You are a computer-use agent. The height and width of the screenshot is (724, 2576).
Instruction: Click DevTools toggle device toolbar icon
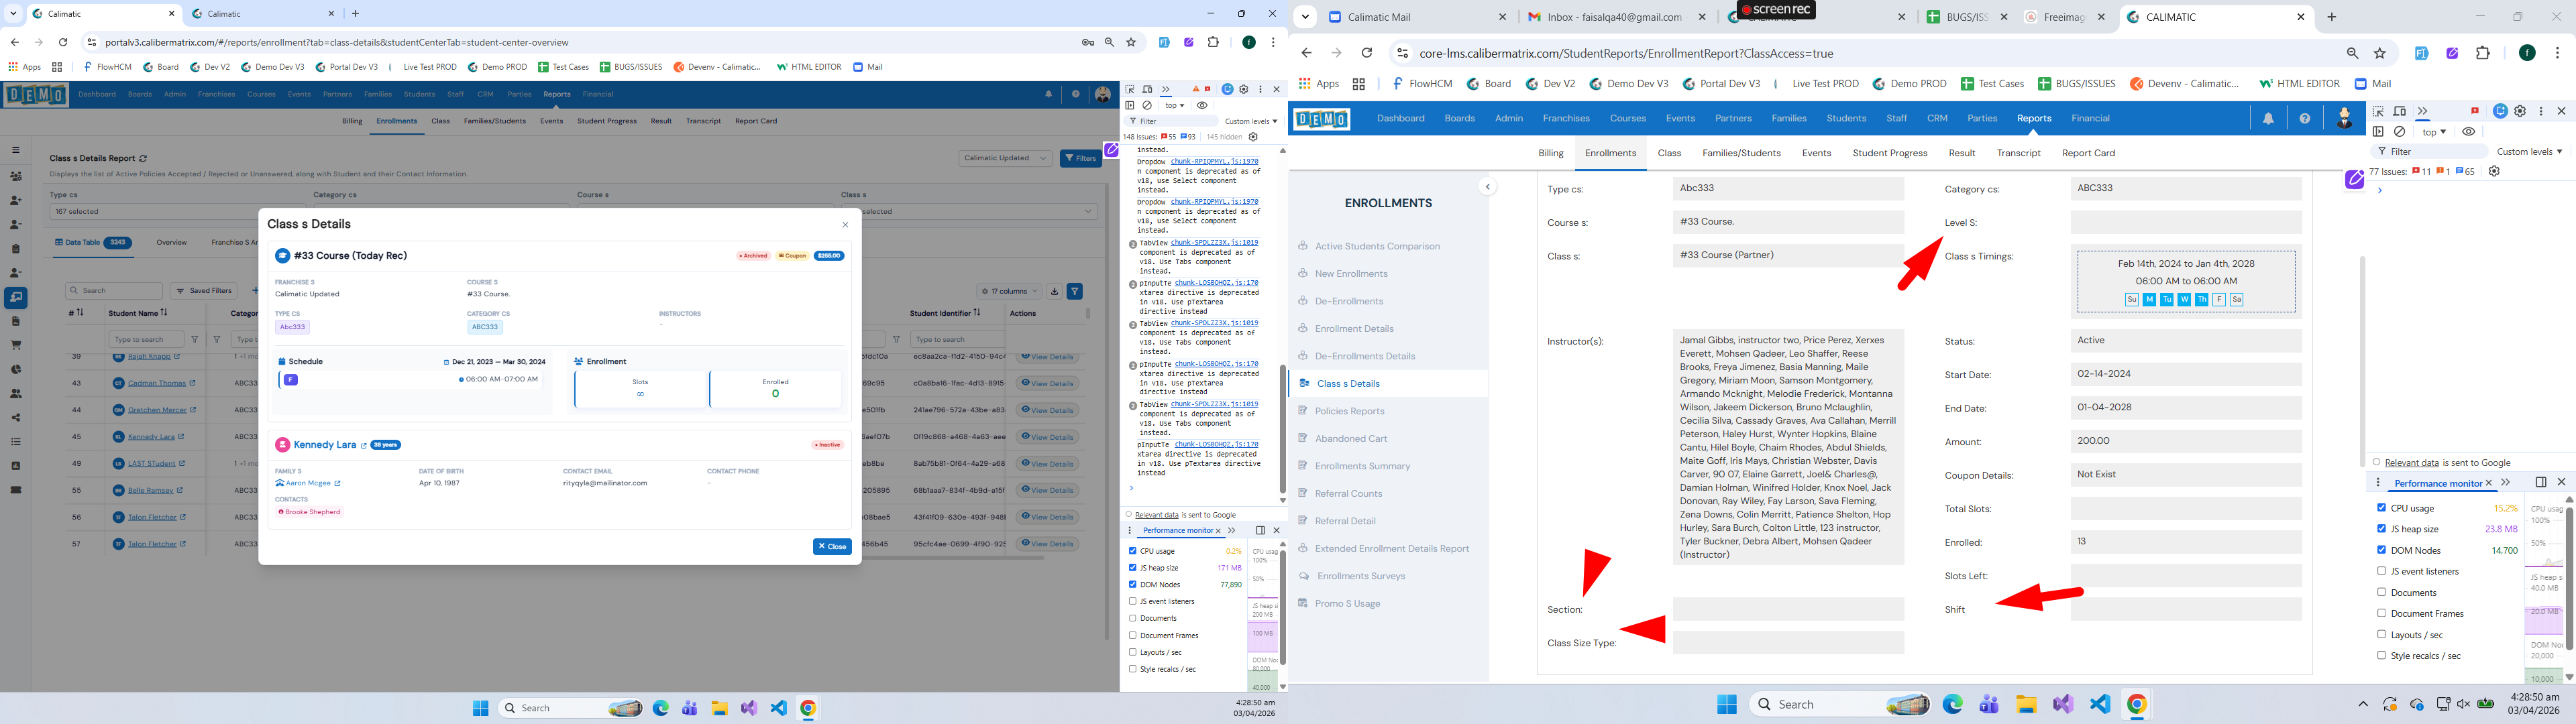pyautogui.click(x=2399, y=111)
